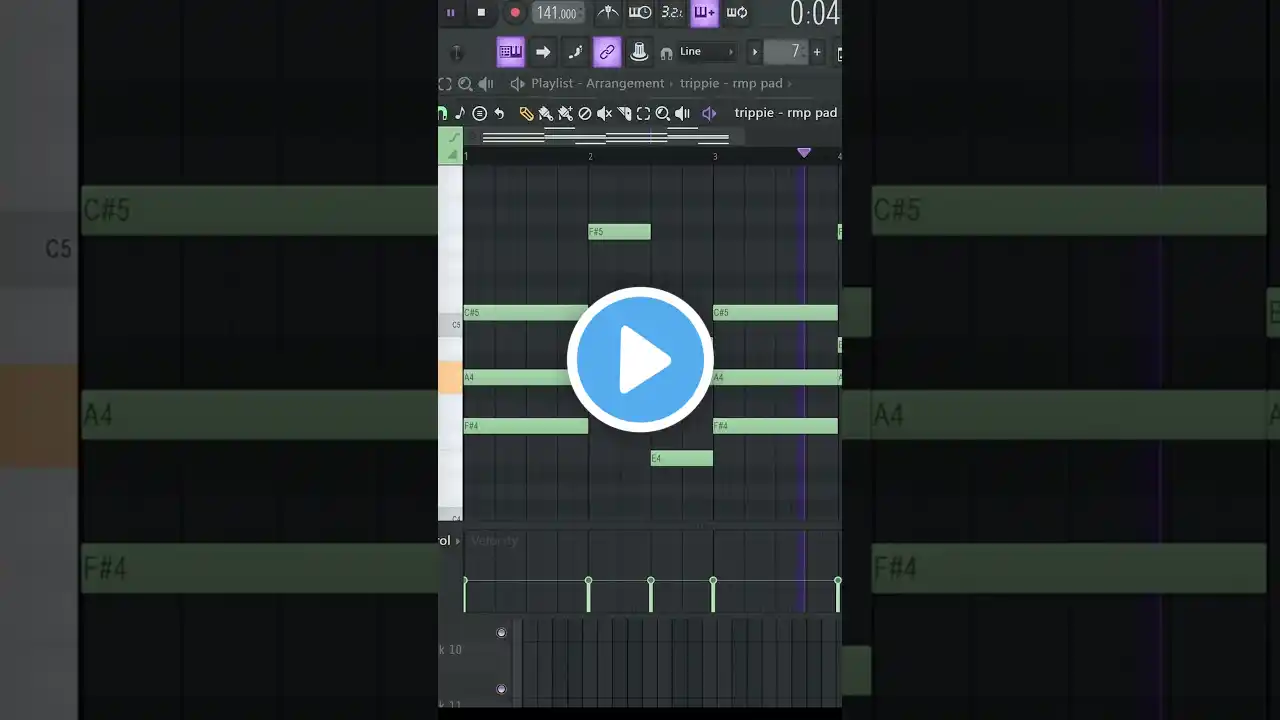Click the 141.000 tempo field
1280x720 pixels.
(558, 13)
